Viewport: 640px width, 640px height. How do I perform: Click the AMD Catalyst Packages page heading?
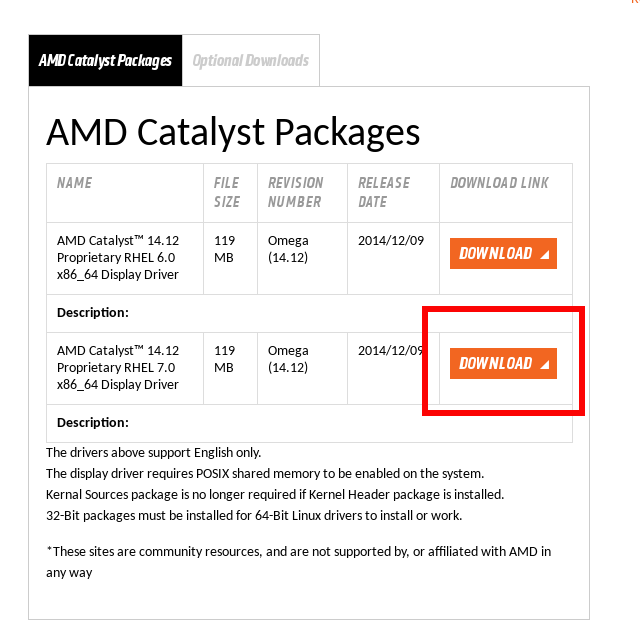click(x=233, y=132)
